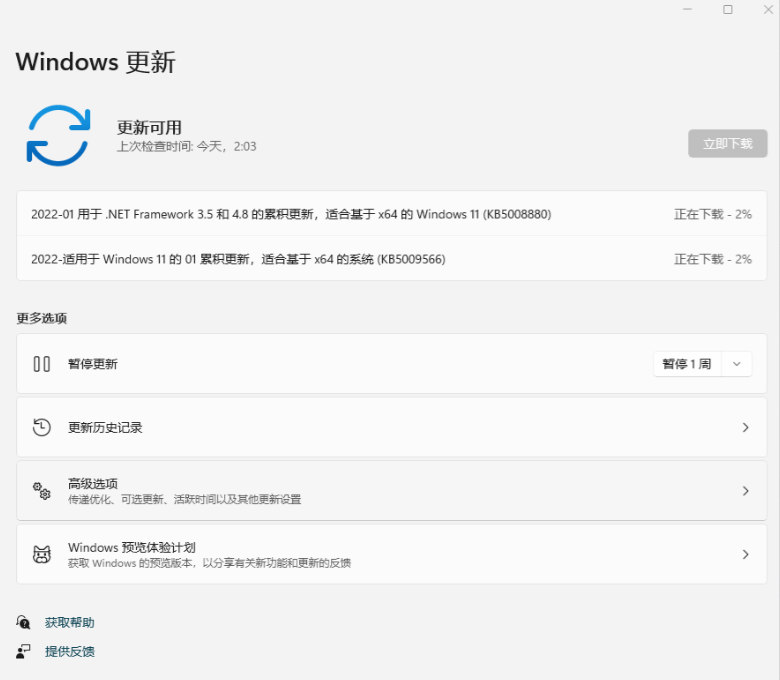Select the KB5009566 cumulative update row
The width and height of the screenshot is (780, 680).
click(x=391, y=258)
